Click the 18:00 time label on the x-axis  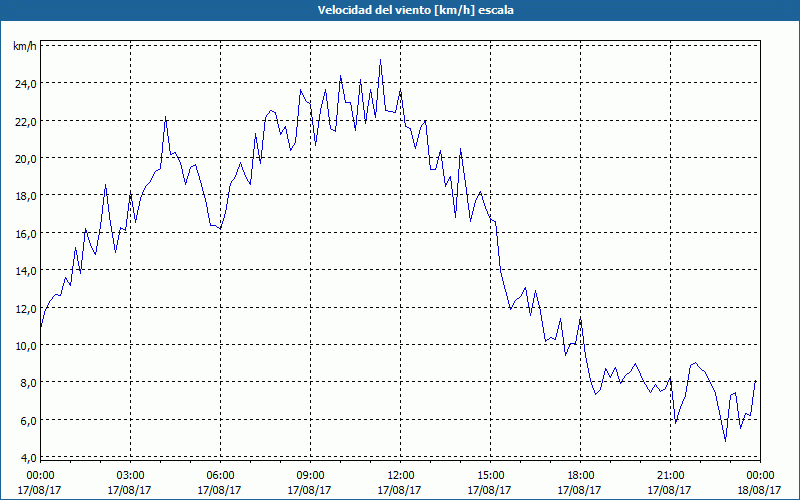click(580, 476)
